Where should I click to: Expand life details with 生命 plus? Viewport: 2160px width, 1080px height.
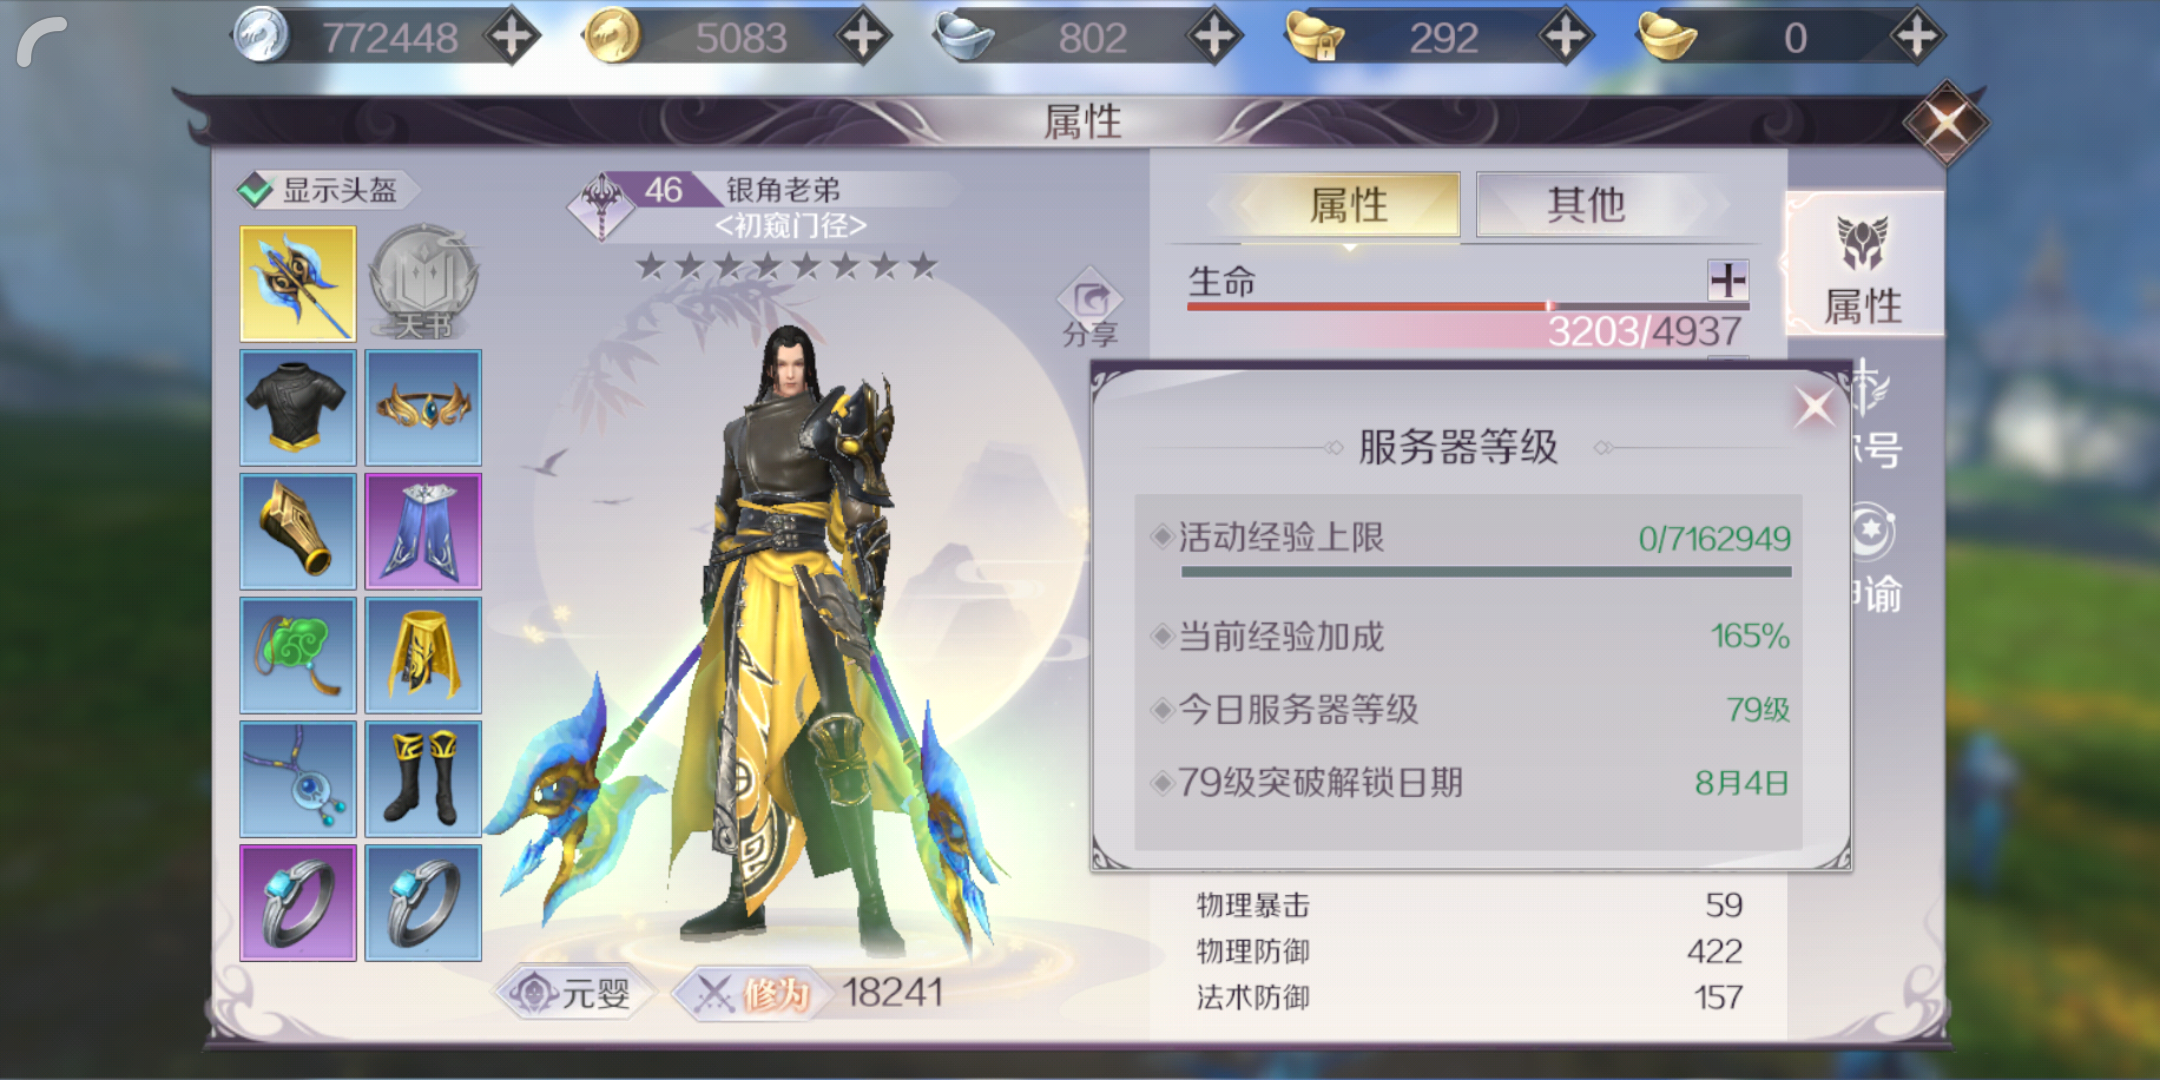[1728, 281]
